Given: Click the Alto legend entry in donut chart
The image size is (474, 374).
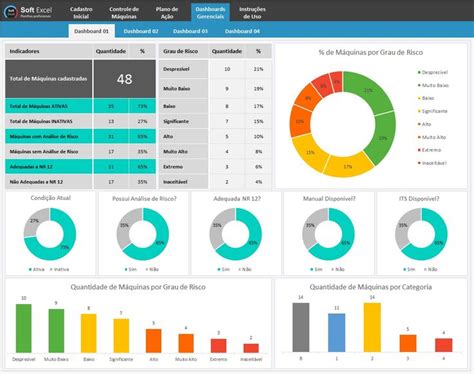Looking at the screenshot, I should tap(425, 124).
